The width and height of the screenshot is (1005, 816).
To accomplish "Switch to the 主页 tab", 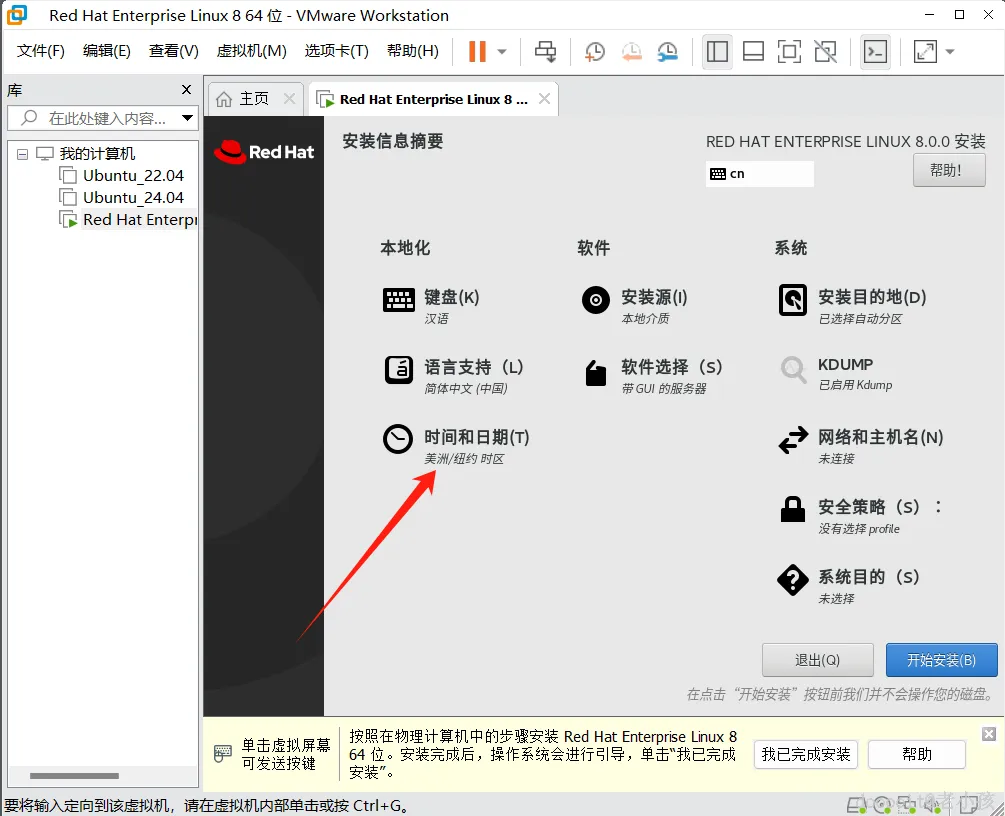I will click(252, 98).
